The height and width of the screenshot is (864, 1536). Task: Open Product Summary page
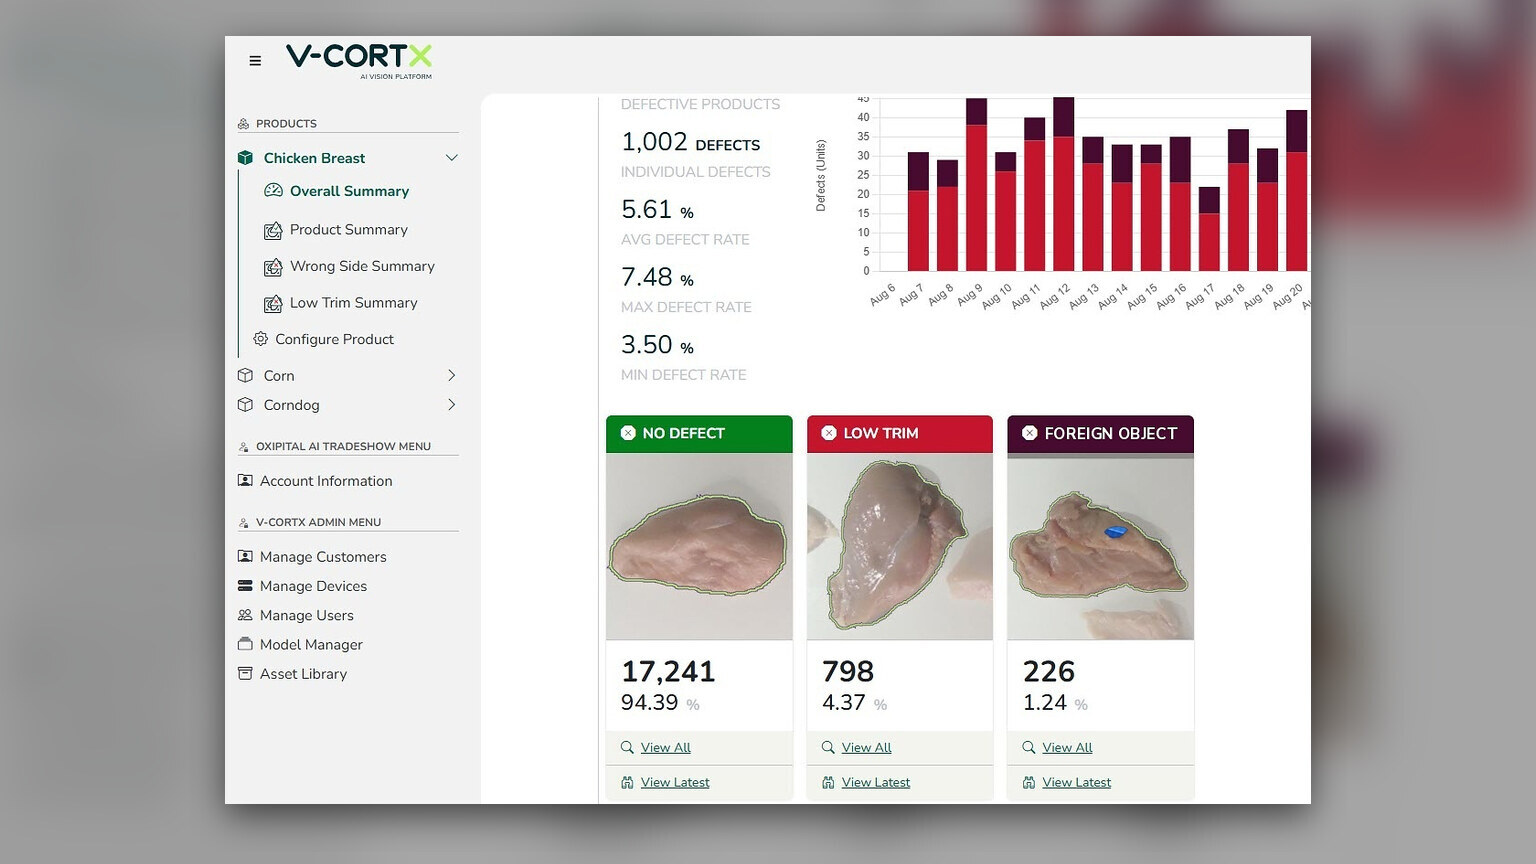(349, 230)
